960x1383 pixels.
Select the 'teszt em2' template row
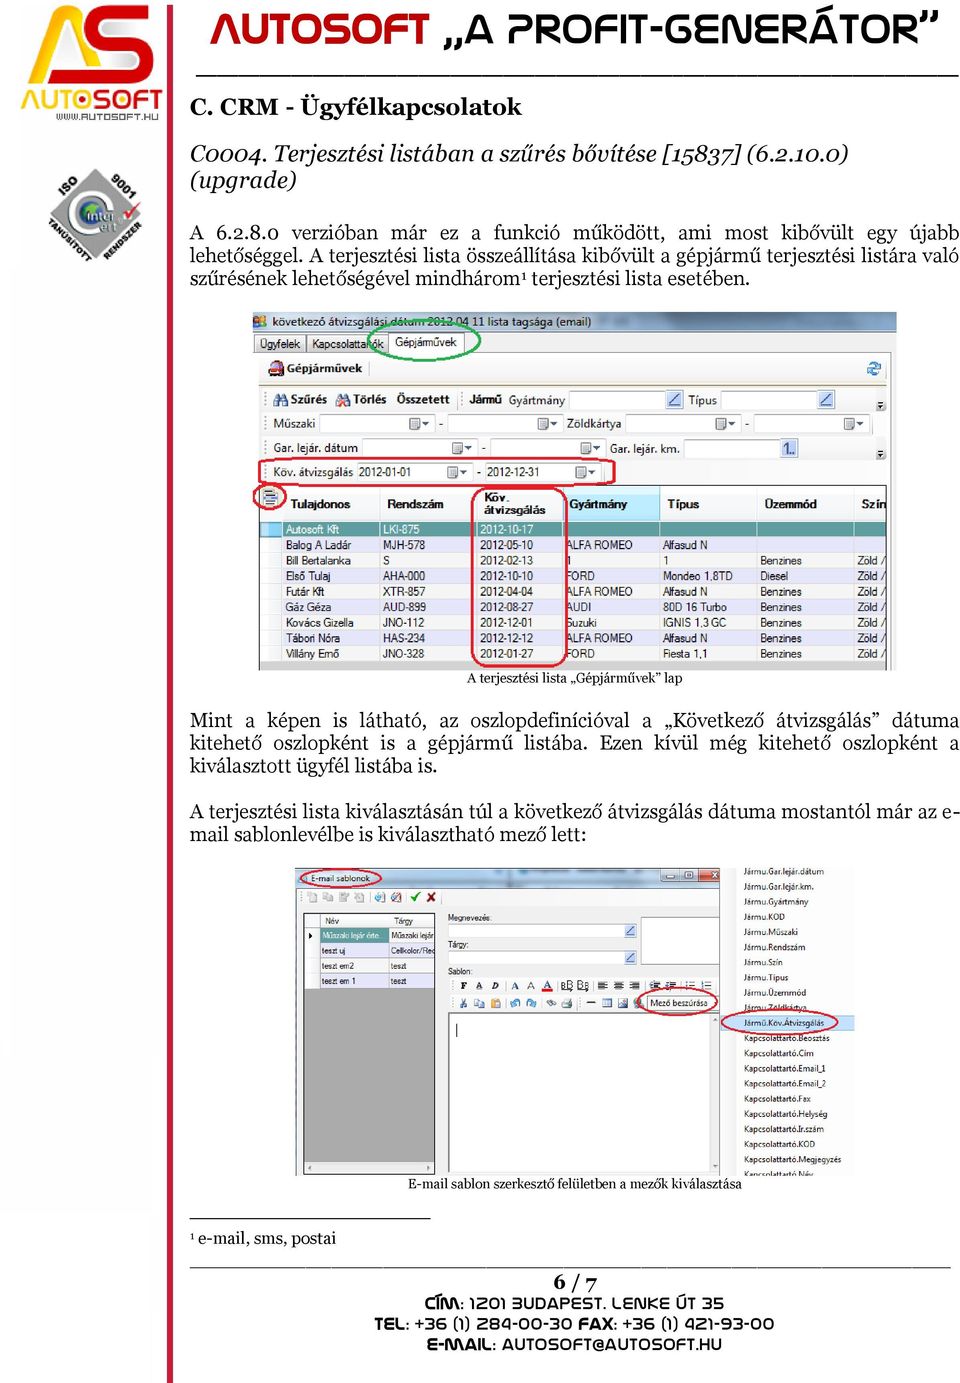point(369,966)
